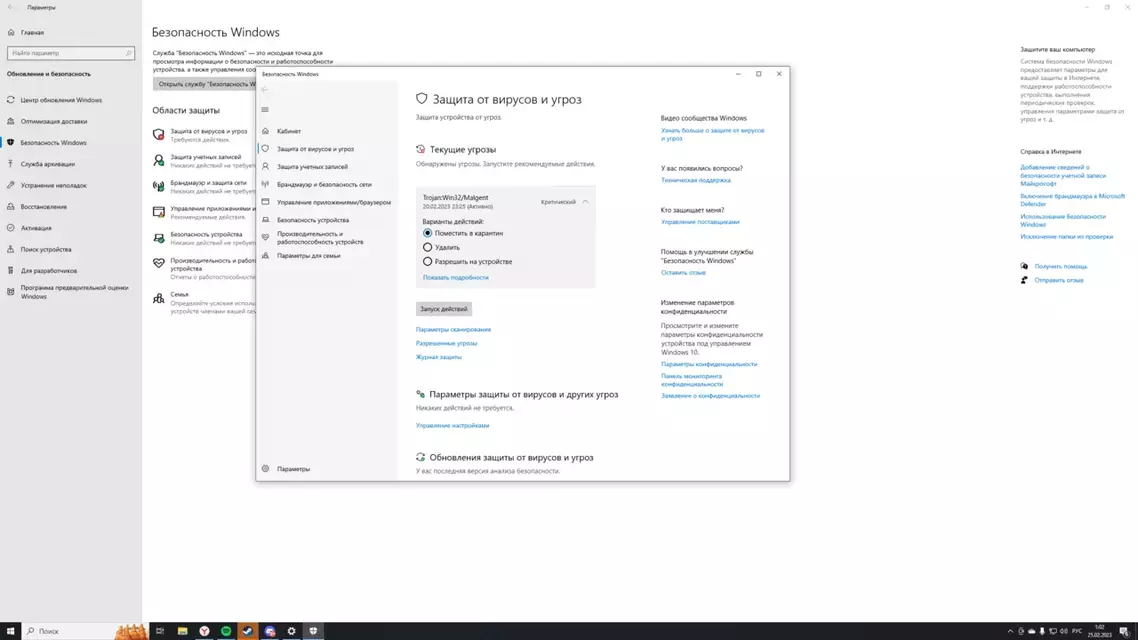Select 'Брандмауэр и безопасность сети' sidebar item
The width and height of the screenshot is (1138, 640).
[324, 184]
